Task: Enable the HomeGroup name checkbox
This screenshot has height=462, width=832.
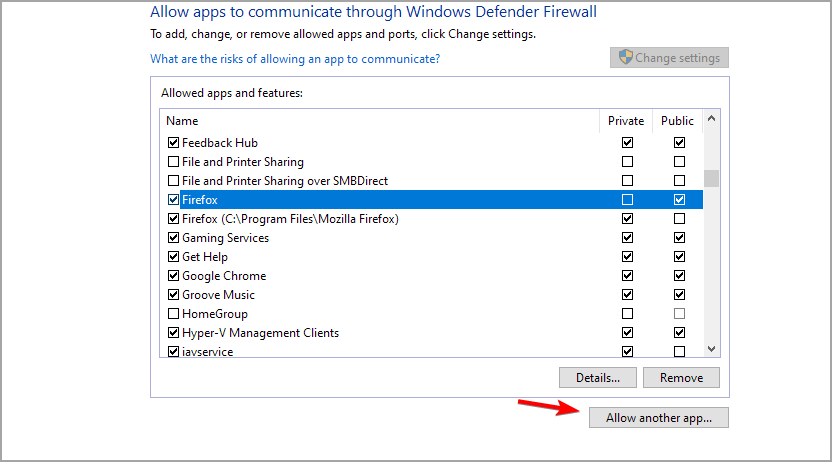Action: point(174,314)
